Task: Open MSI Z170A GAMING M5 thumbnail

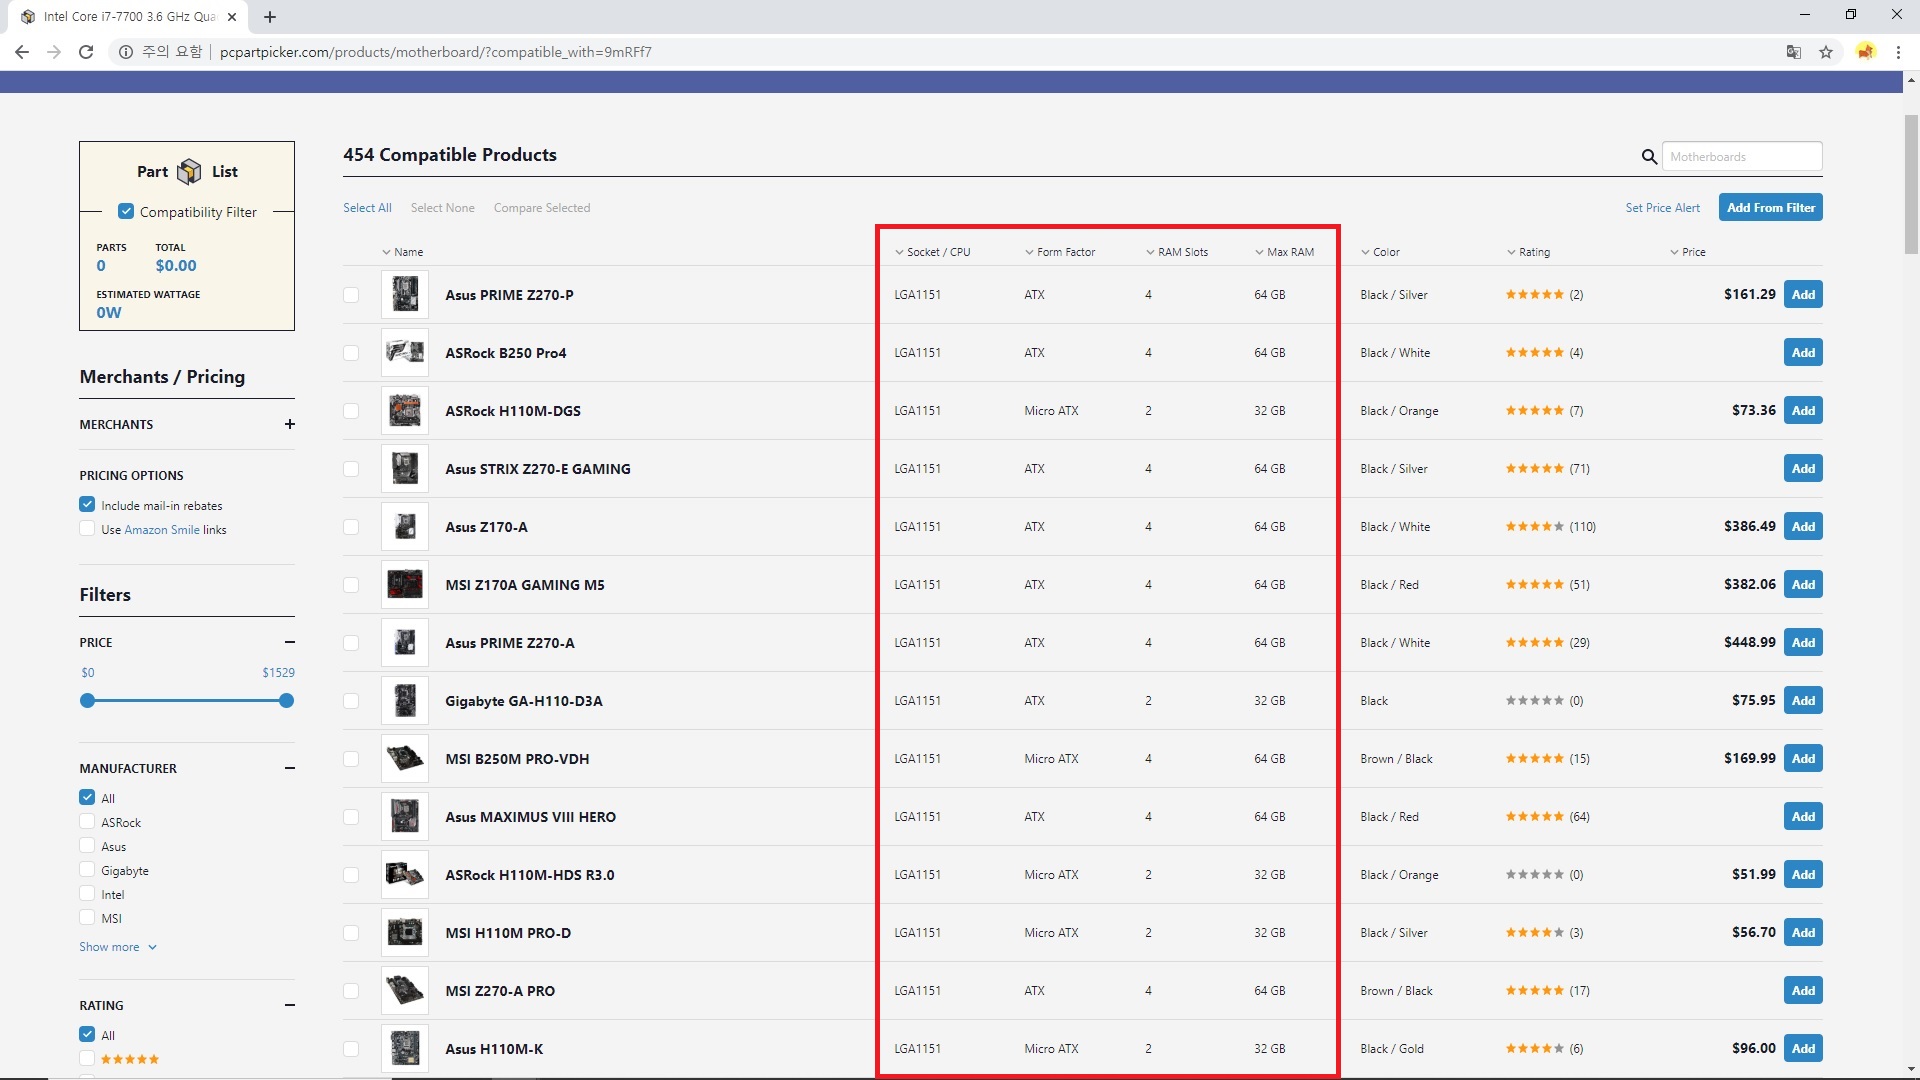Action: pos(405,585)
